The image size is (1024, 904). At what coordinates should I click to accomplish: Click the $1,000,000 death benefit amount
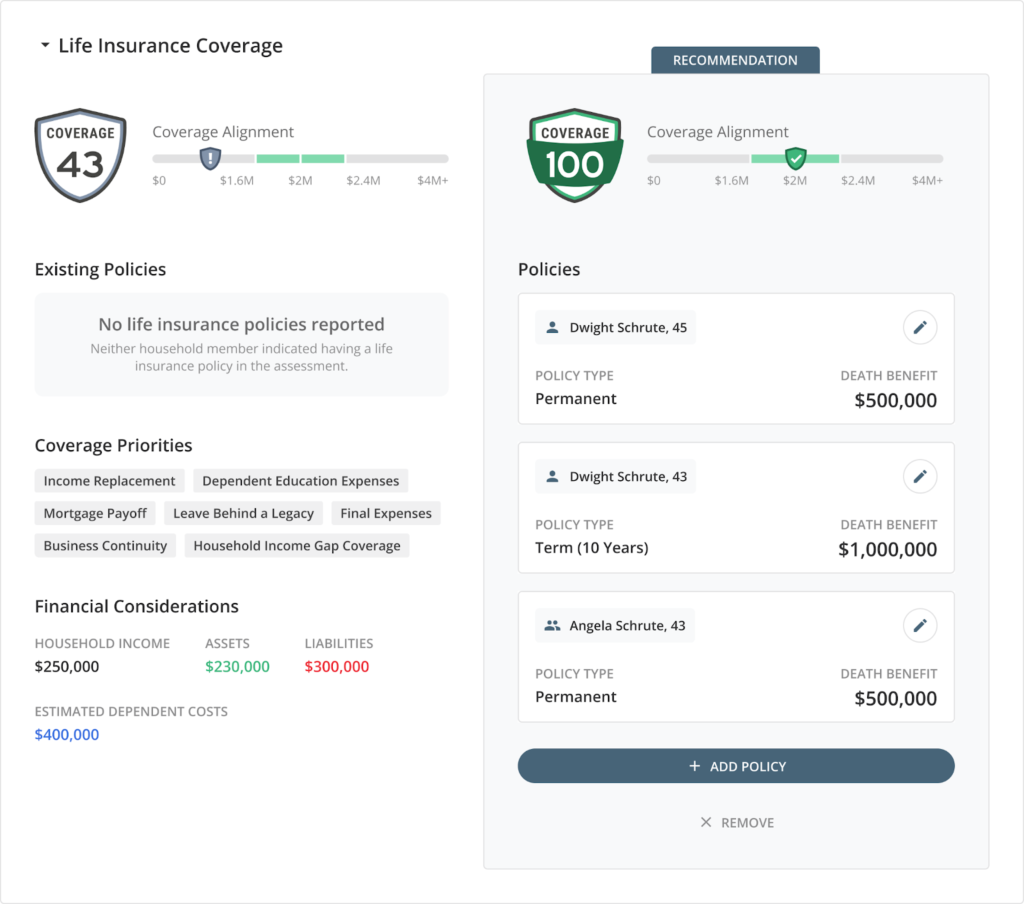pyautogui.click(x=887, y=549)
